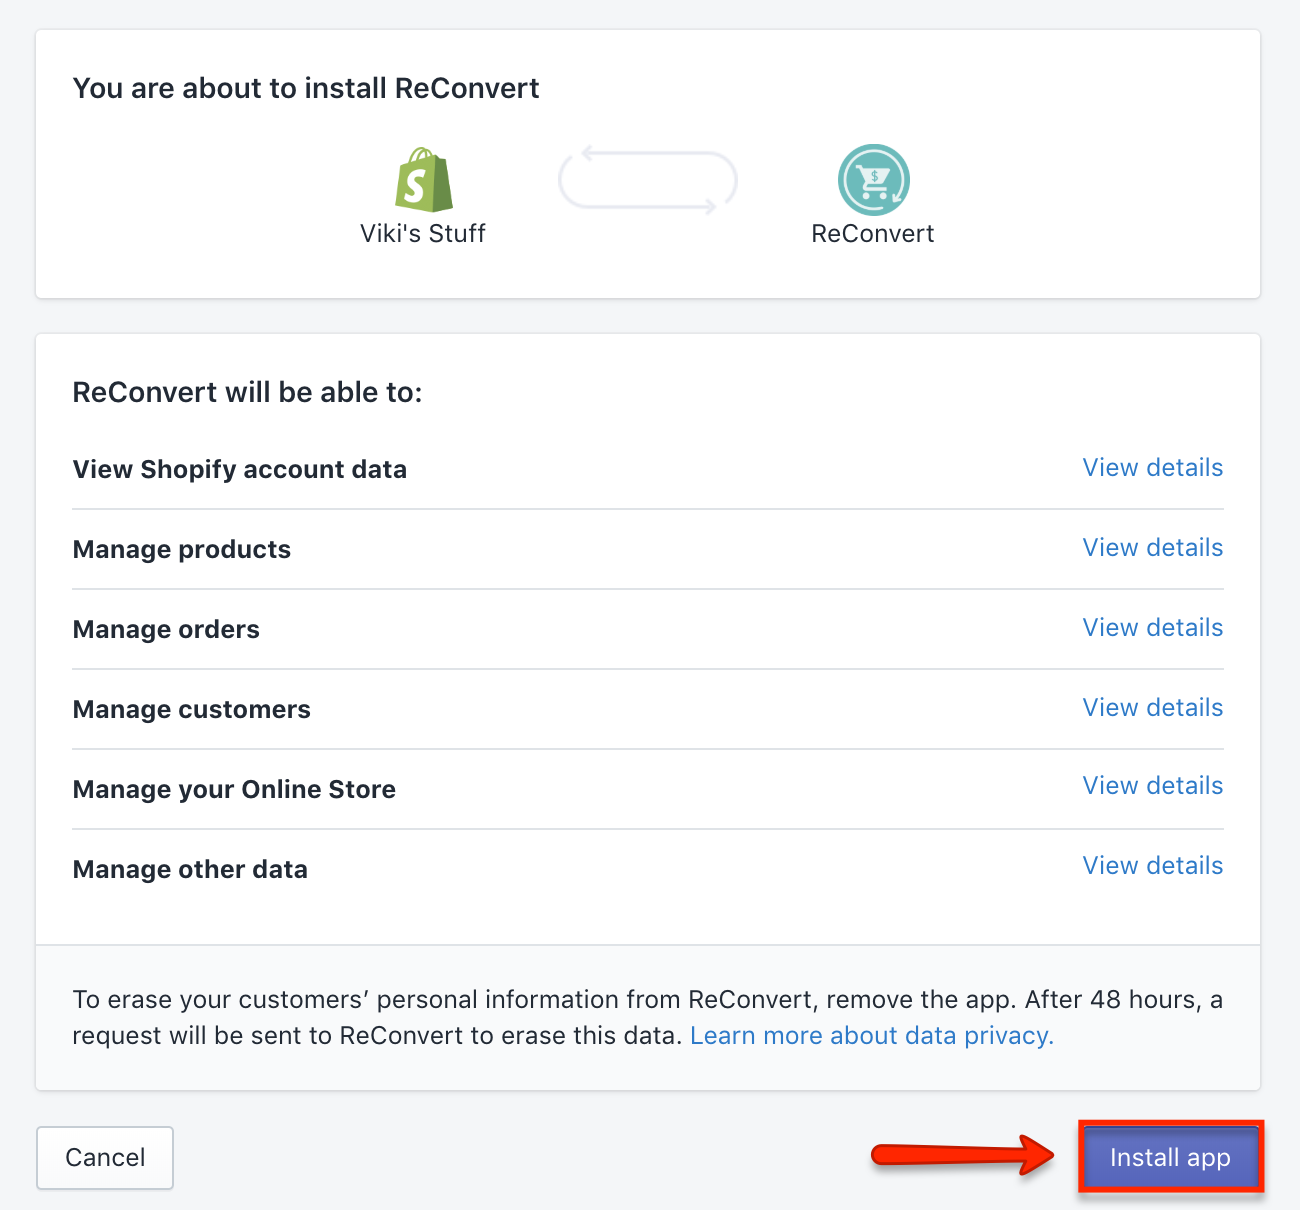Click the 'Manage customers' permission text
1300x1210 pixels.
192,710
